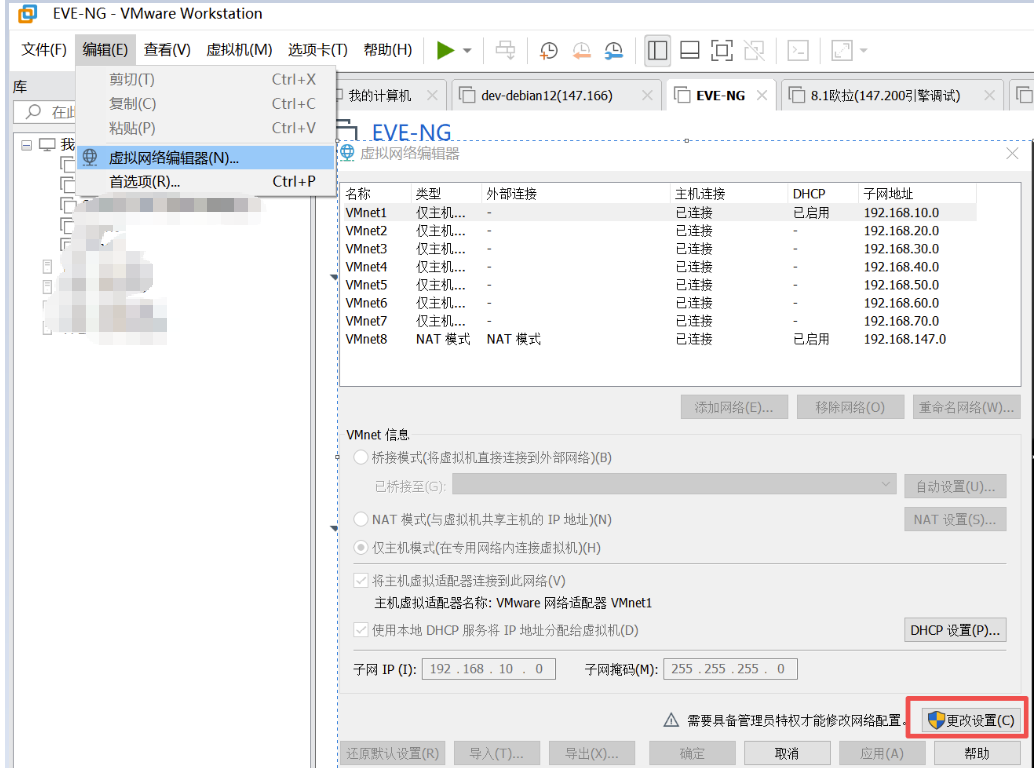1035x768 pixels.
Task: Click the globe icon in network editor title
Action: pos(347,153)
